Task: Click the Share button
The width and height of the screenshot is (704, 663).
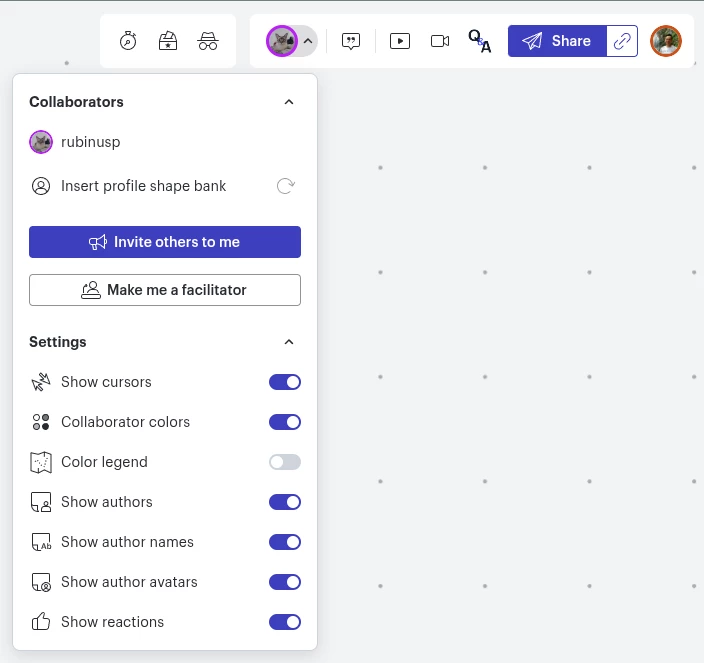Action: [x=557, y=41]
